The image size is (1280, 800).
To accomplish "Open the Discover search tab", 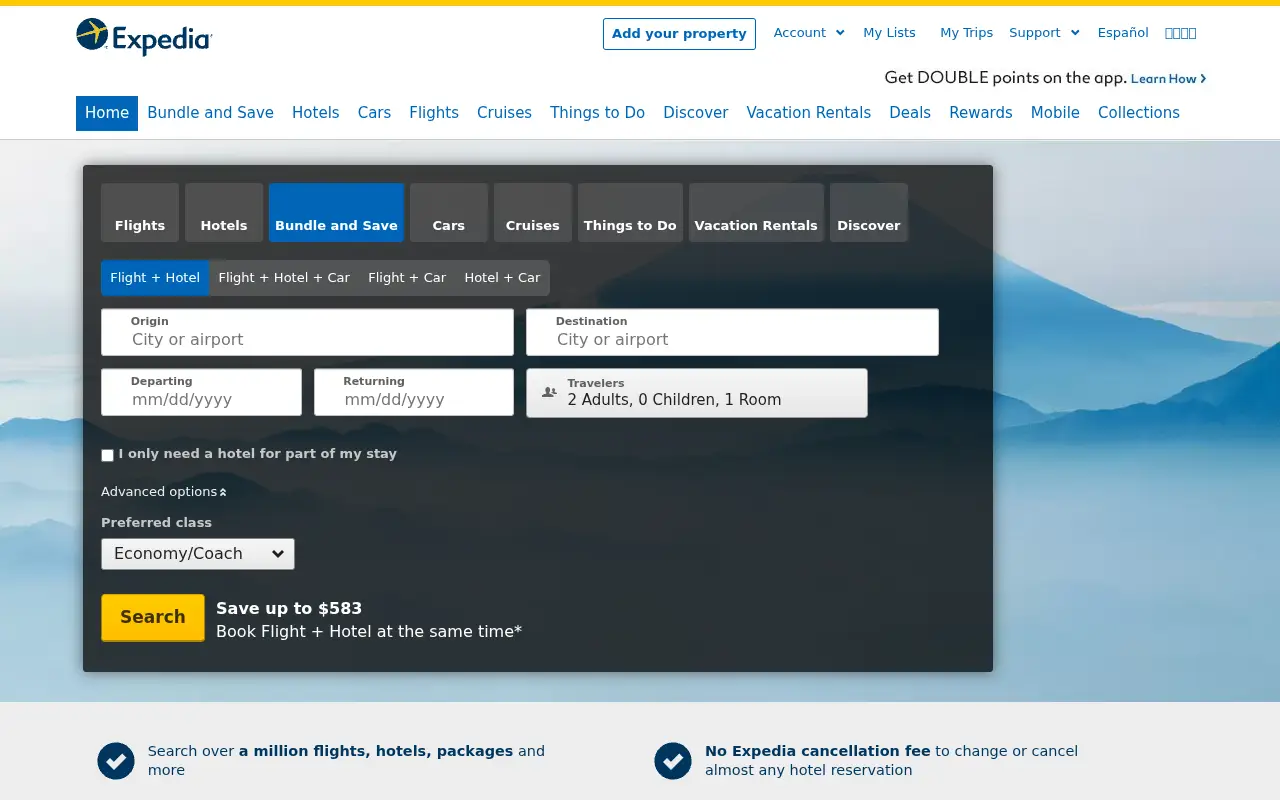I will point(869,212).
